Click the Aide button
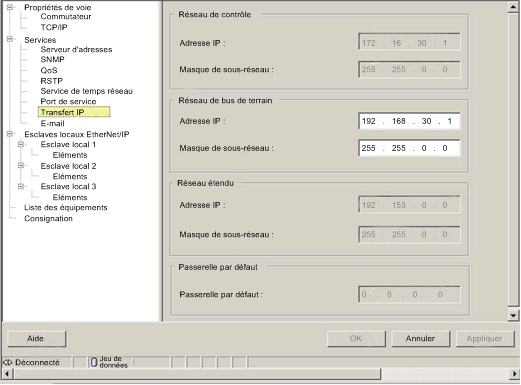The image size is (521, 385). 37,339
